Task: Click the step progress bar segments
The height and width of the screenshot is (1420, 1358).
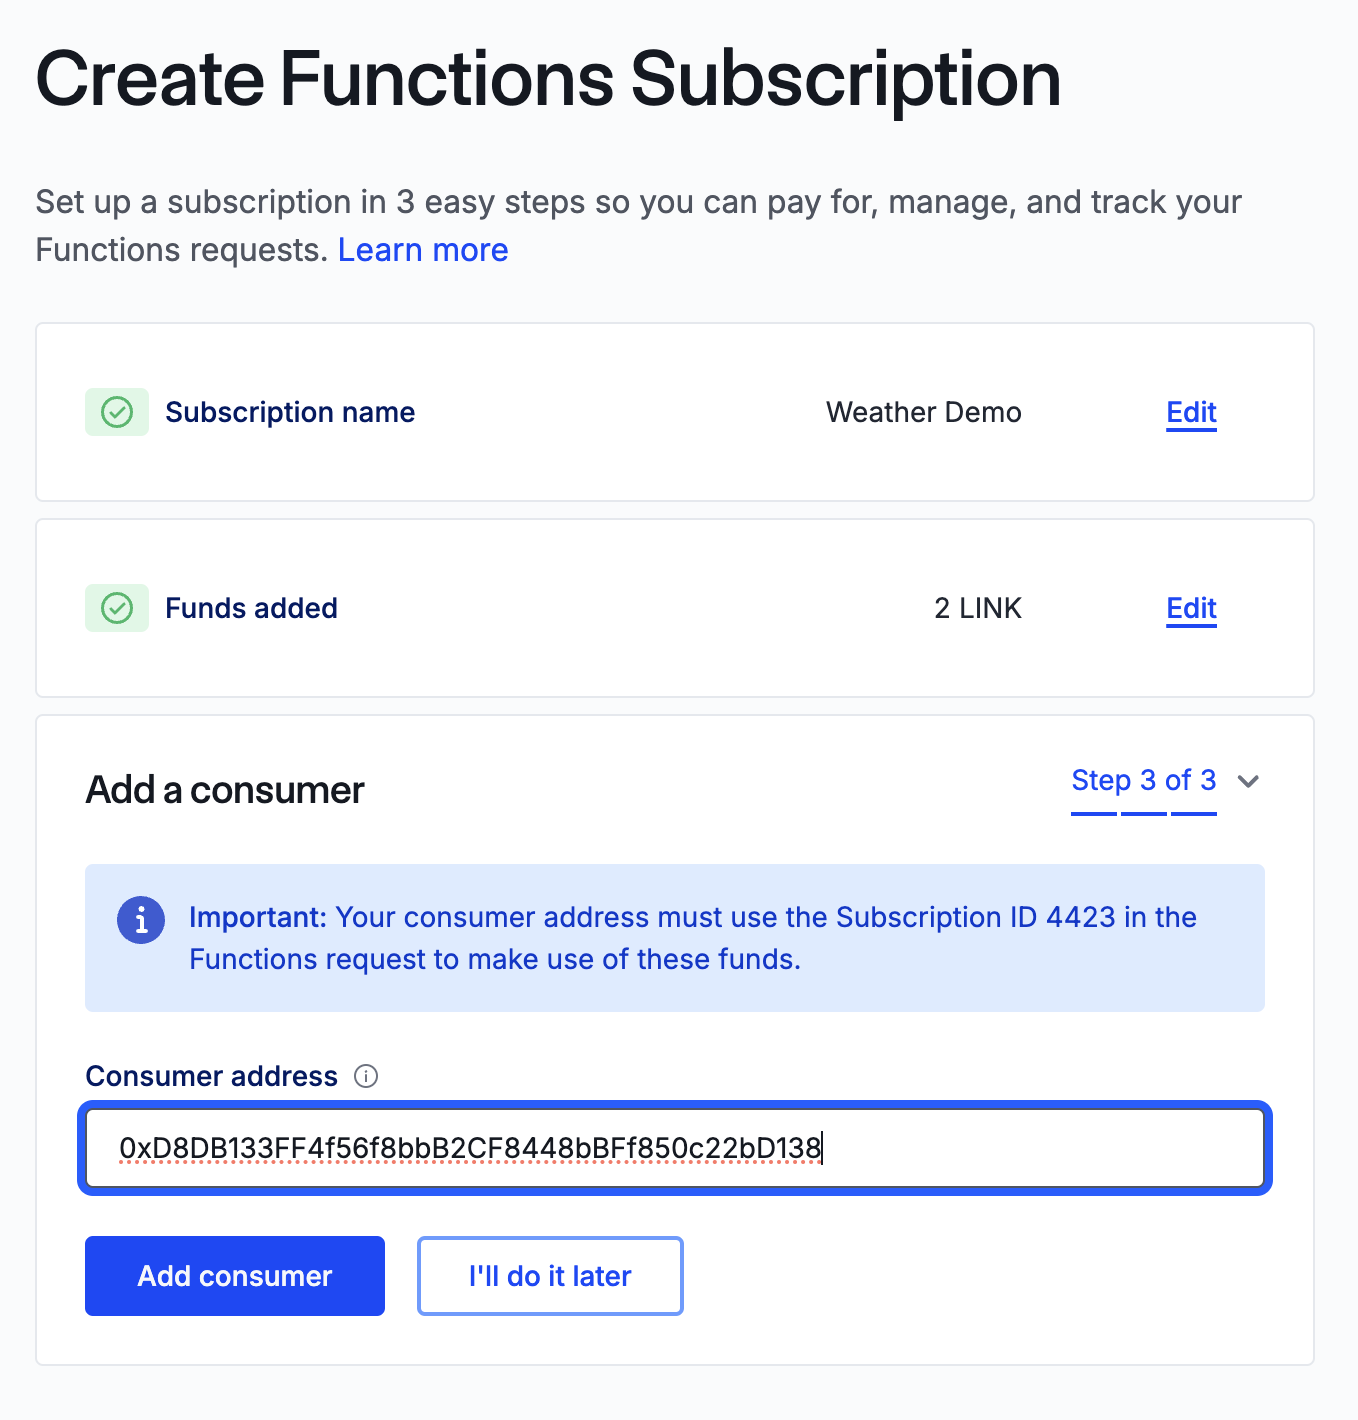Action: (1143, 814)
